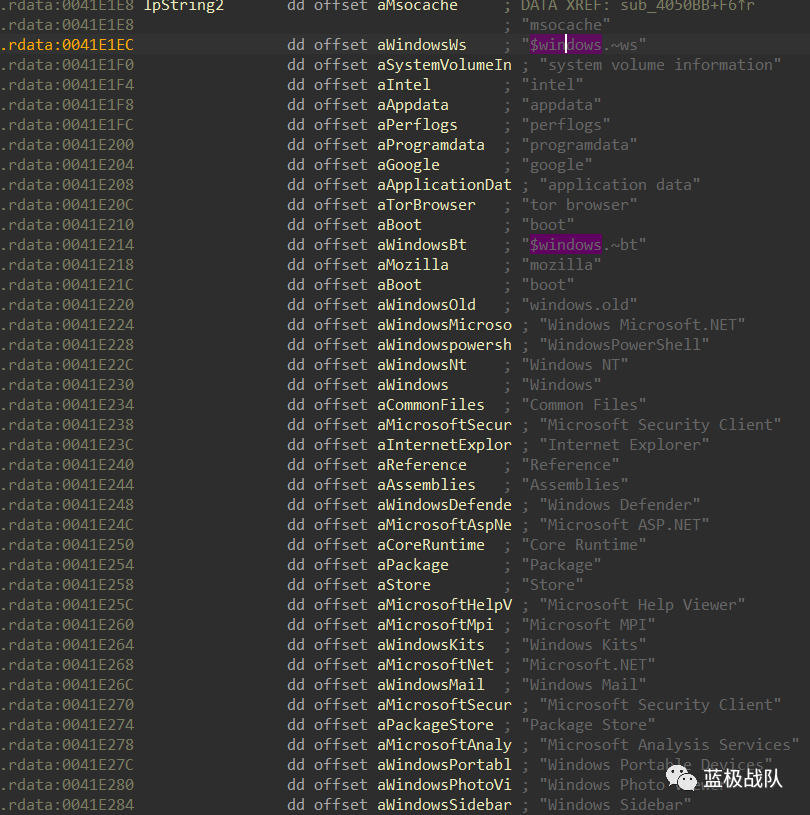Select address .rdata:0041E200

(x=67, y=145)
